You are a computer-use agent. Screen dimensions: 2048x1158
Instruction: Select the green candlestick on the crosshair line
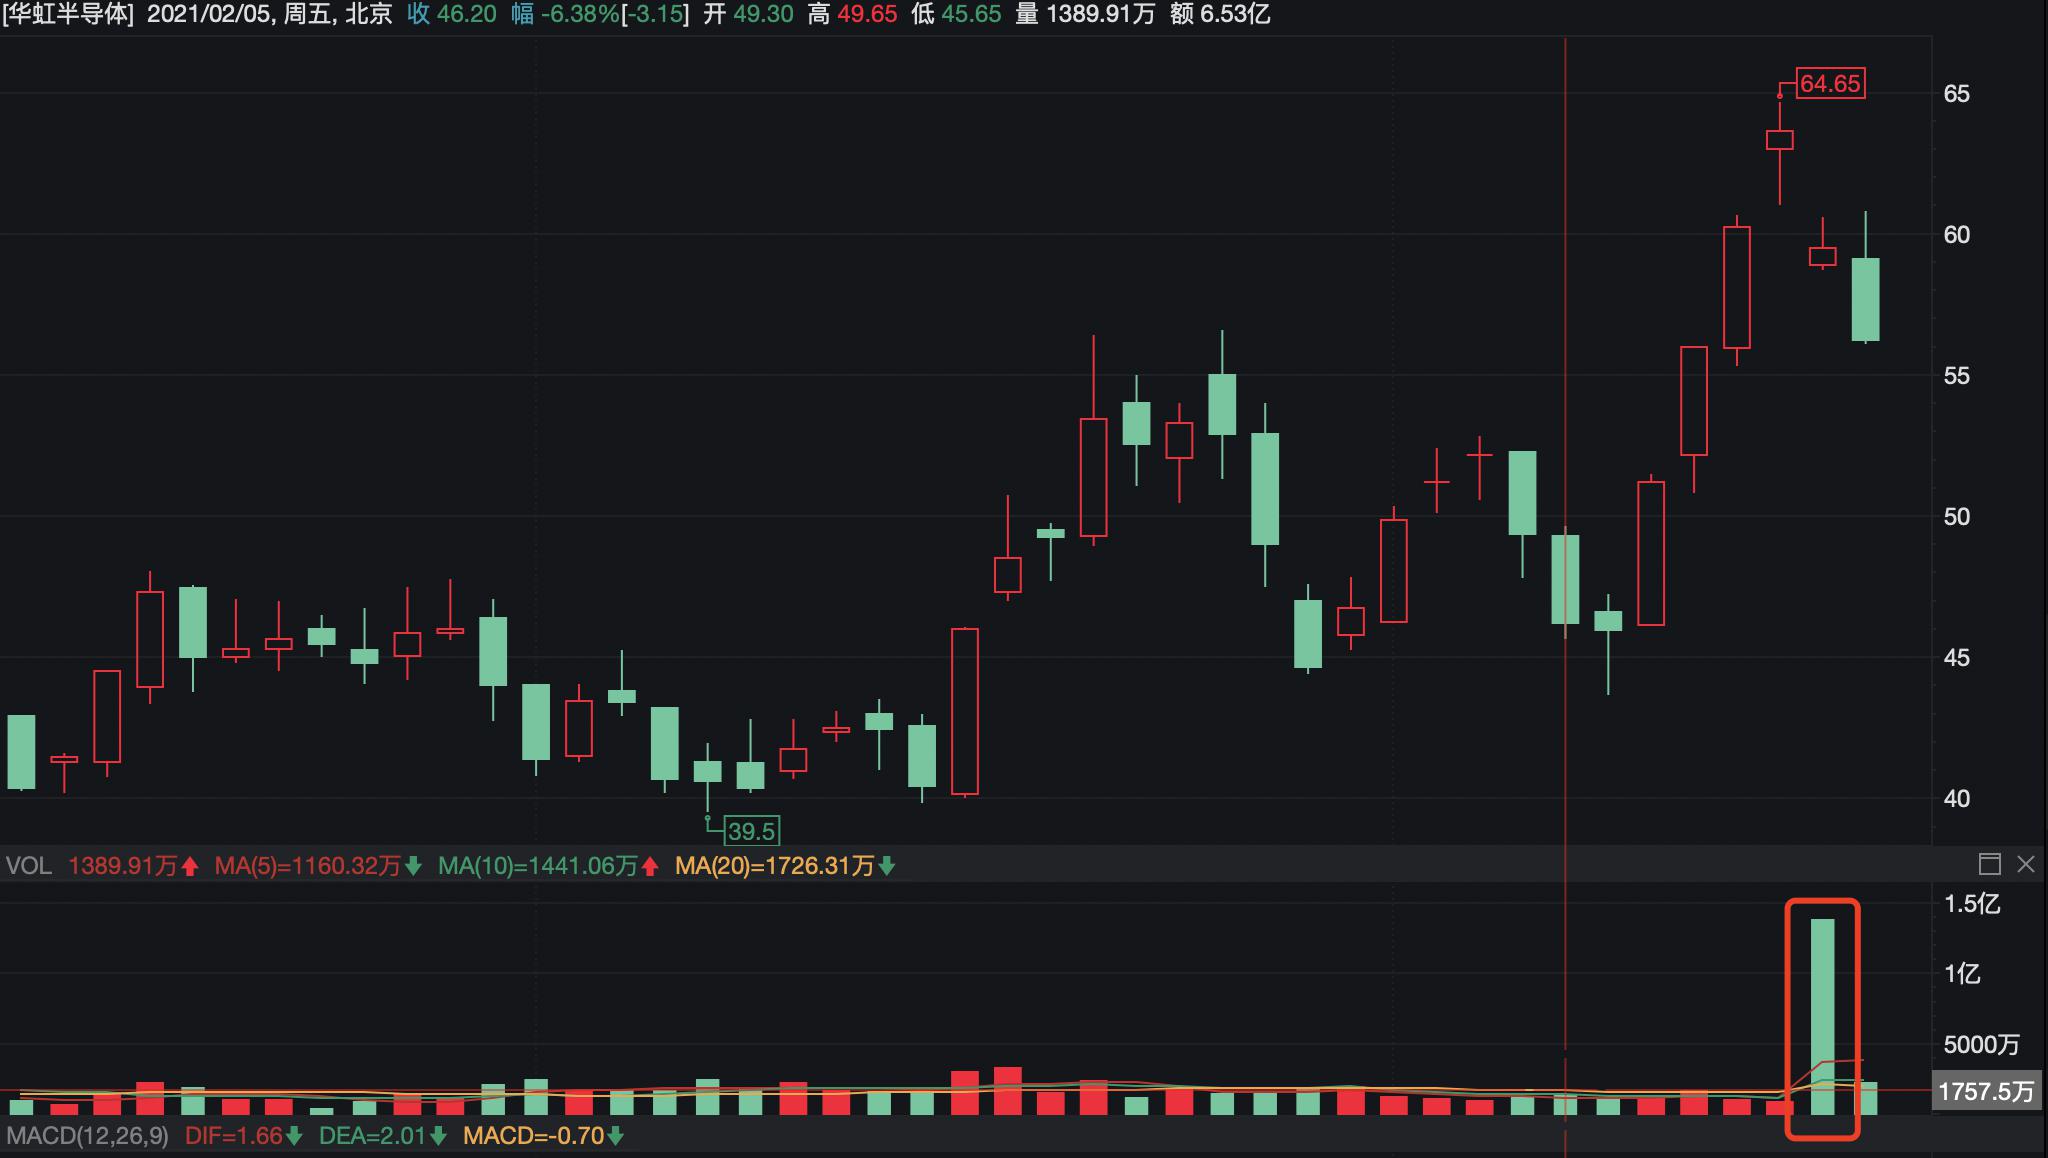point(1565,579)
